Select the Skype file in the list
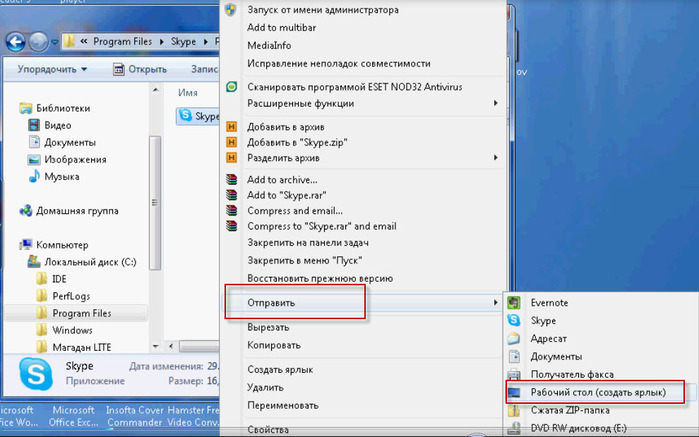The image size is (699, 437). click(x=198, y=116)
